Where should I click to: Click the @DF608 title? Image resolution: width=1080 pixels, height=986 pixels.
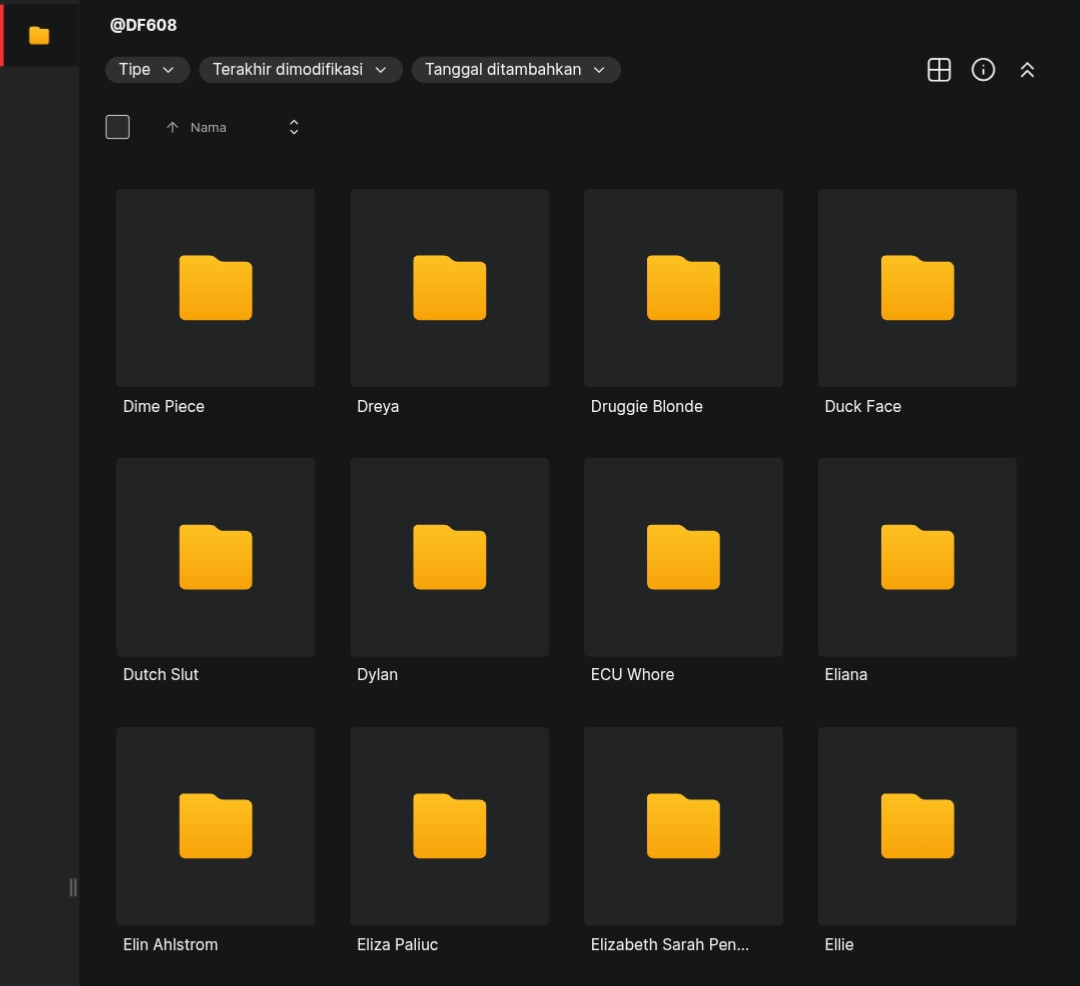point(143,25)
